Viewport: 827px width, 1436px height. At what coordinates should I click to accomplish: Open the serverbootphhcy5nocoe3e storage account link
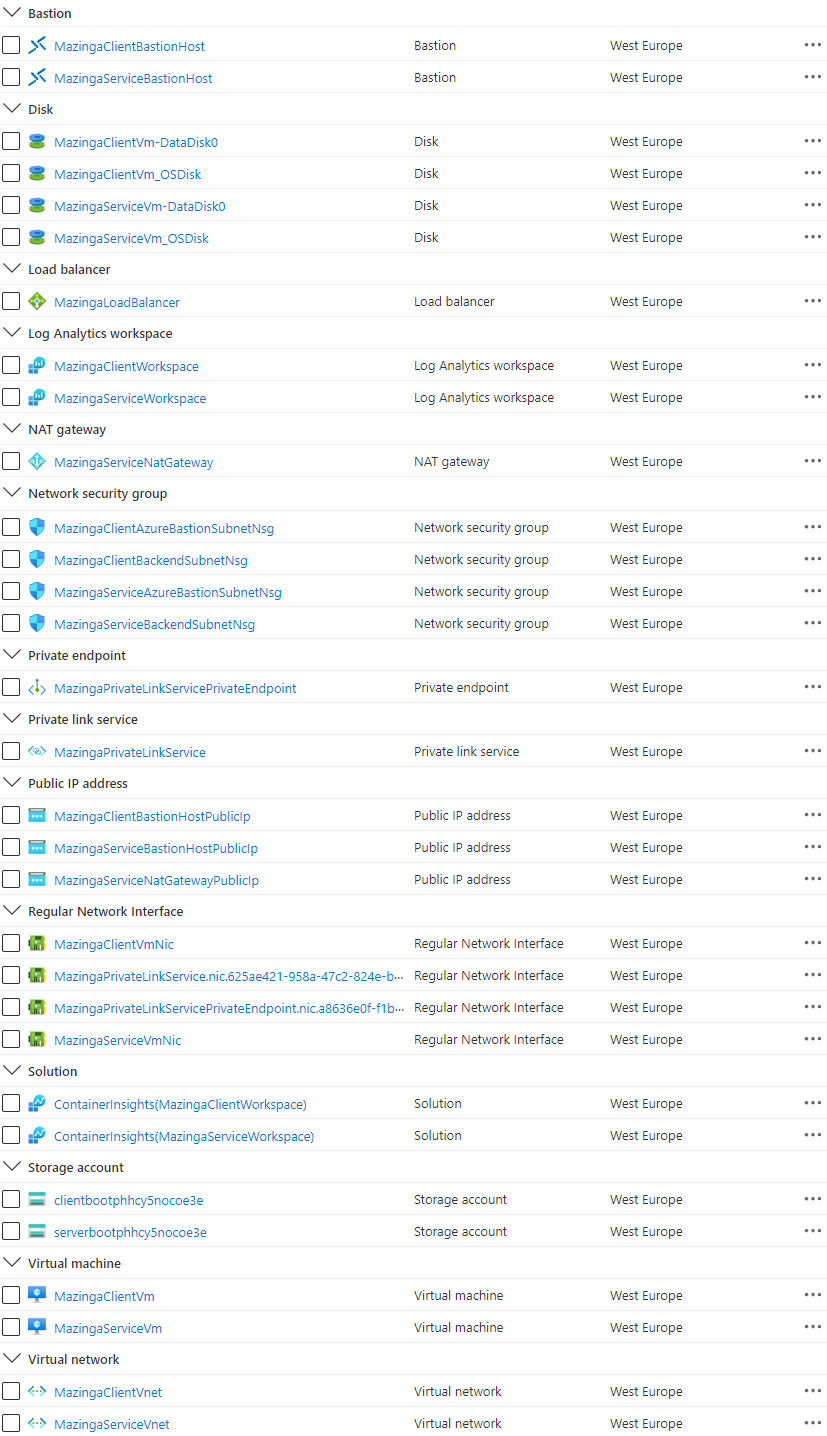tap(130, 1232)
